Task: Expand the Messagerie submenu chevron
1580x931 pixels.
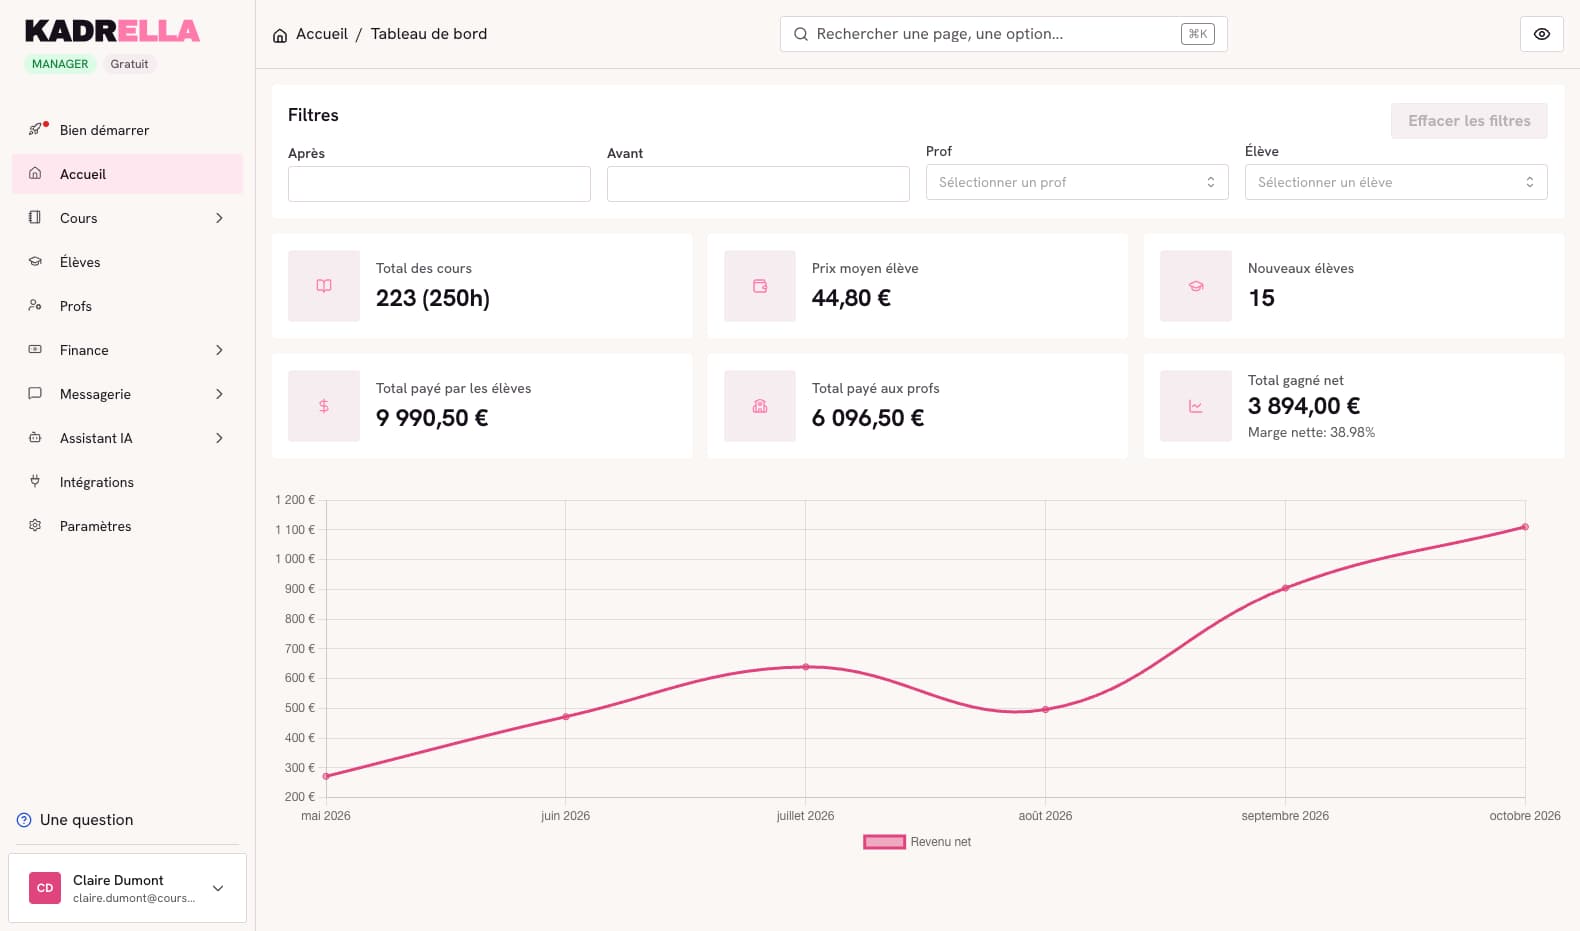Action: click(x=219, y=394)
